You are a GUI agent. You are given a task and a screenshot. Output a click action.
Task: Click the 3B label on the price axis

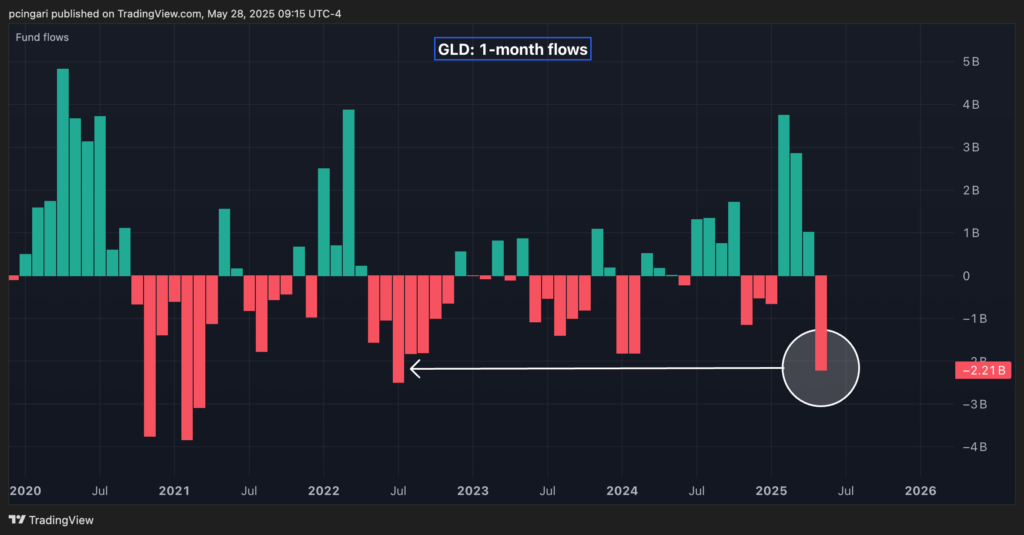click(971, 147)
